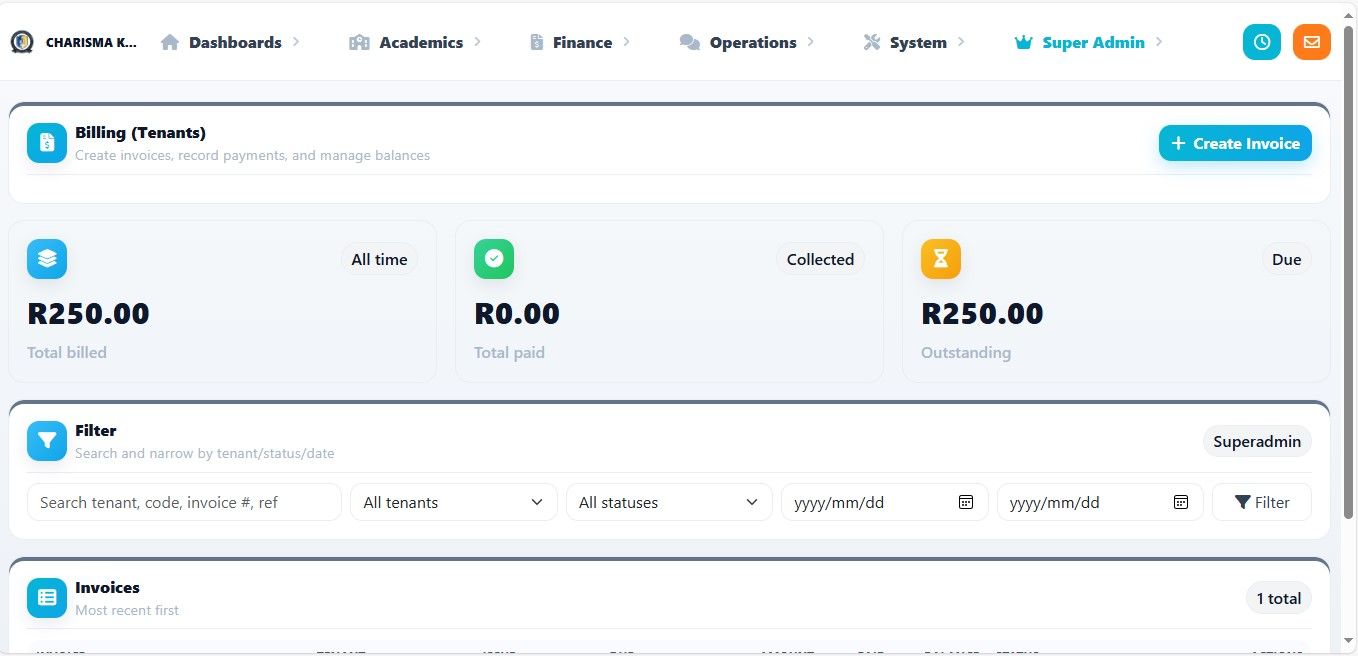Click the Total billed layers icon
Image resolution: width=1358 pixels, height=656 pixels.
click(47, 259)
